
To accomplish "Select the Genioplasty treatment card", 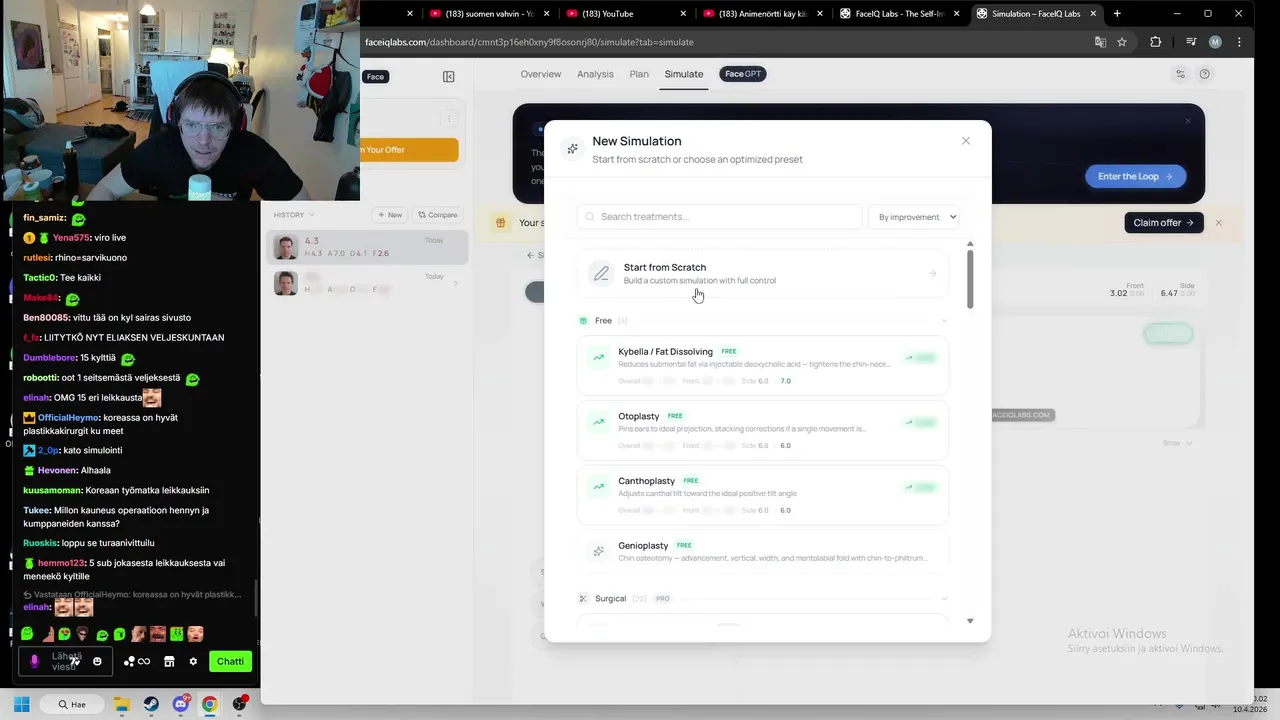I will point(762,552).
